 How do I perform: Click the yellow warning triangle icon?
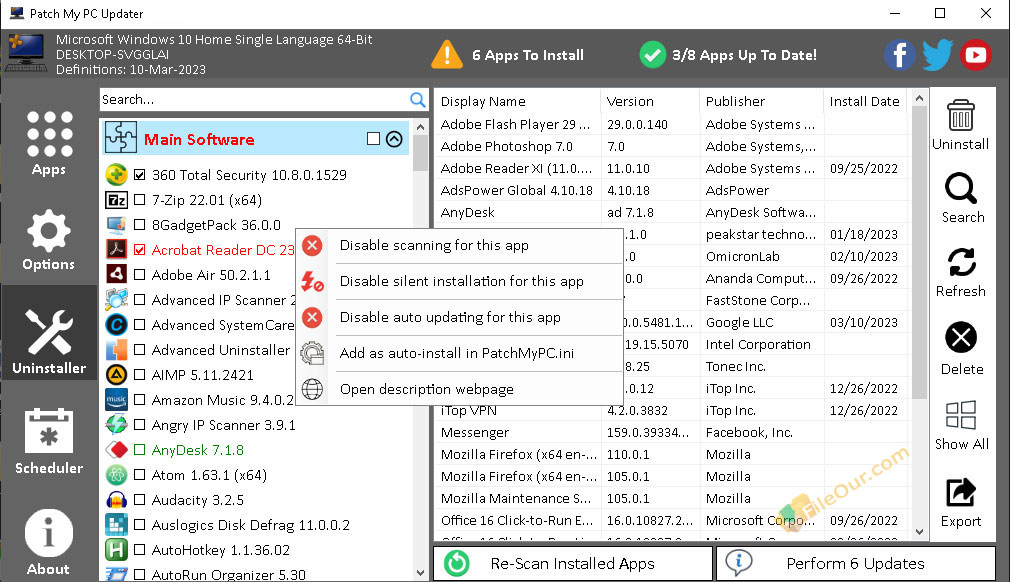click(x=446, y=55)
